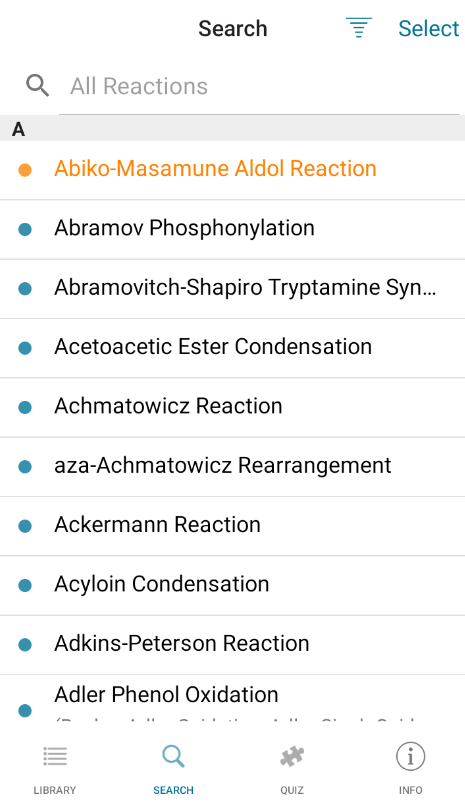Tap the Search tab magnifier icon
This screenshot has width=465, height=802.
(x=173, y=756)
